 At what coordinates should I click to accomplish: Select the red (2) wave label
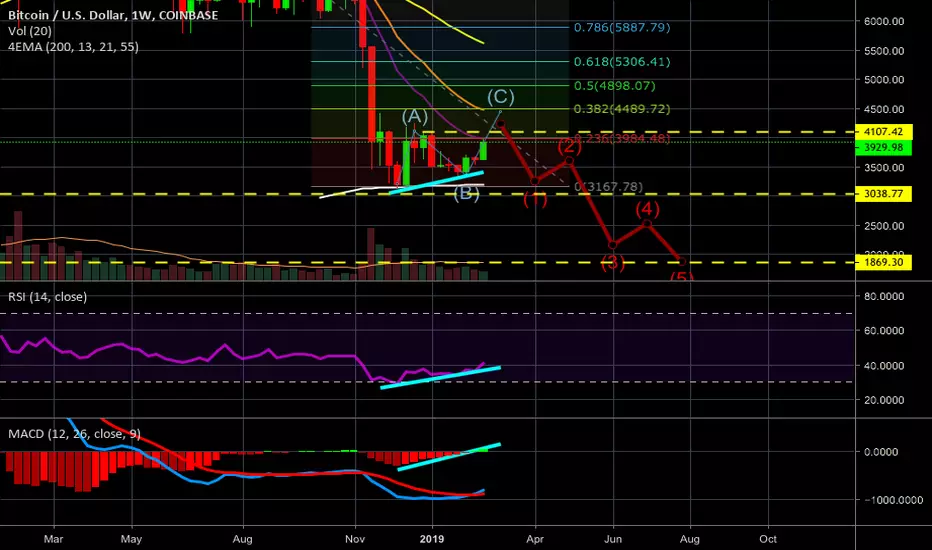coord(569,145)
